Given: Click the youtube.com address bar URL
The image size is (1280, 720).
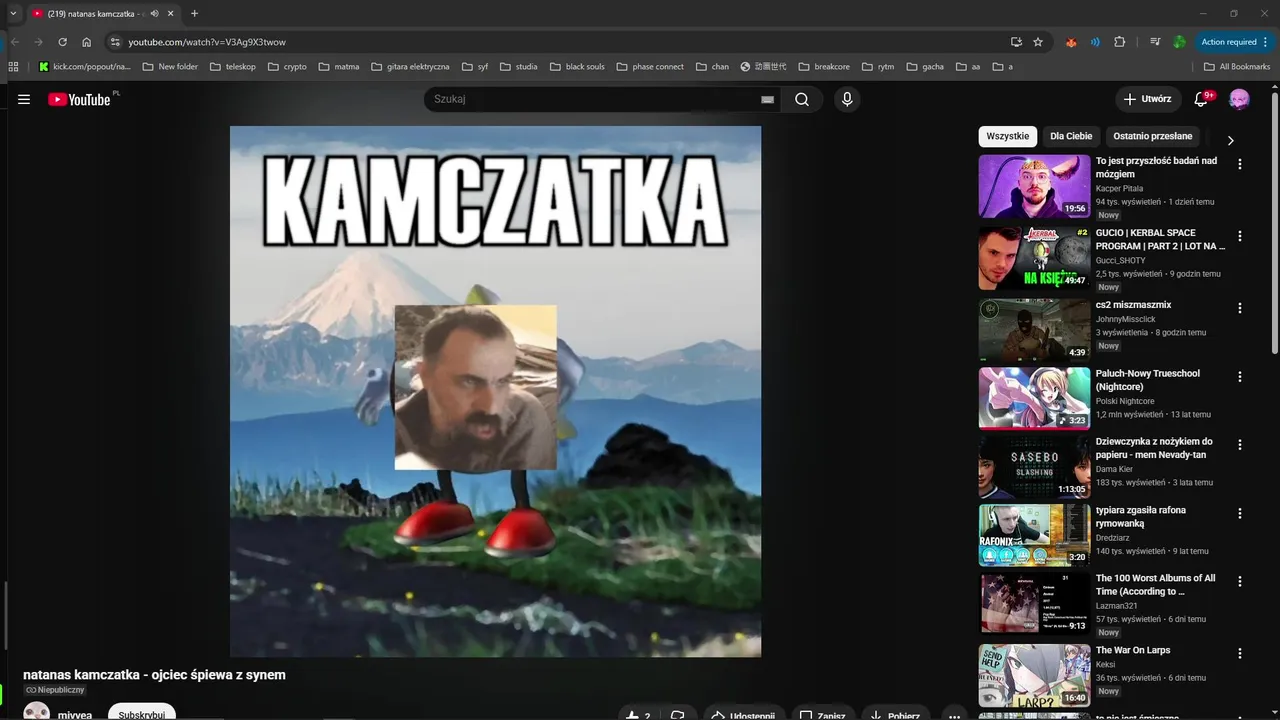Looking at the screenshot, I should pos(207,42).
